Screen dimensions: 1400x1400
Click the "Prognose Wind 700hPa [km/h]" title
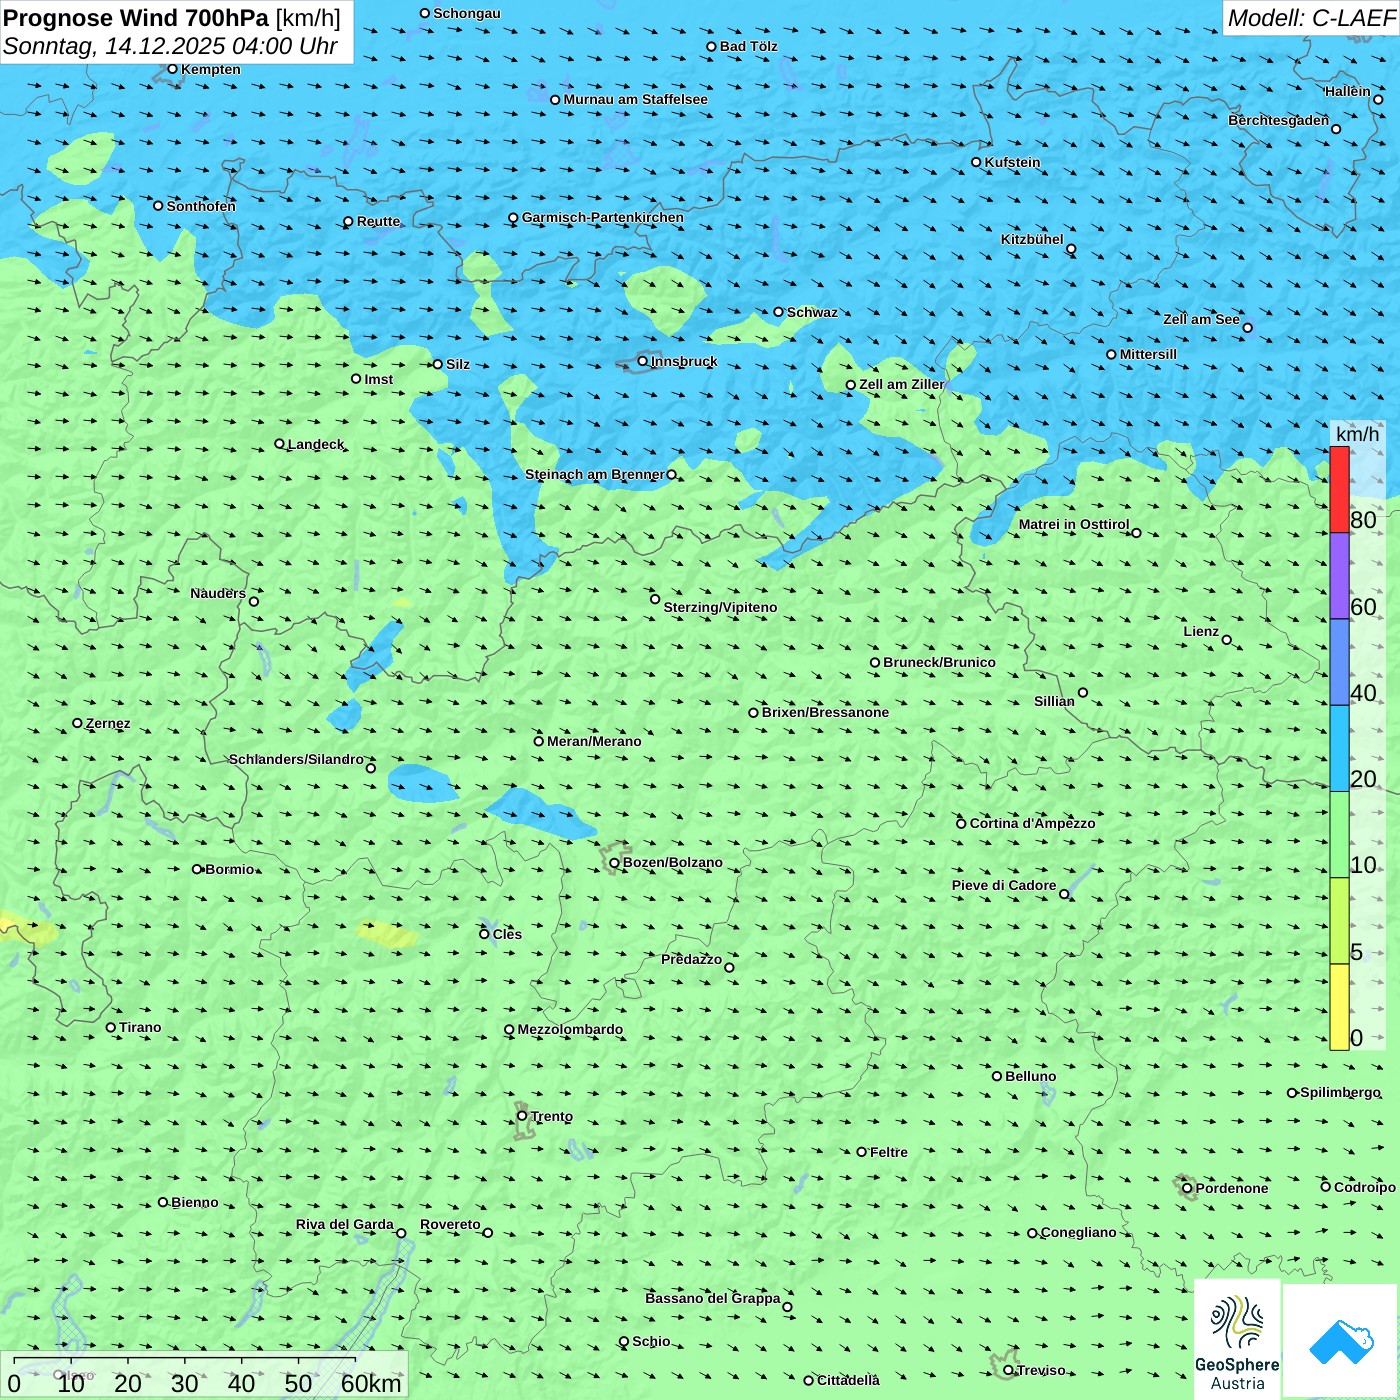(172, 18)
